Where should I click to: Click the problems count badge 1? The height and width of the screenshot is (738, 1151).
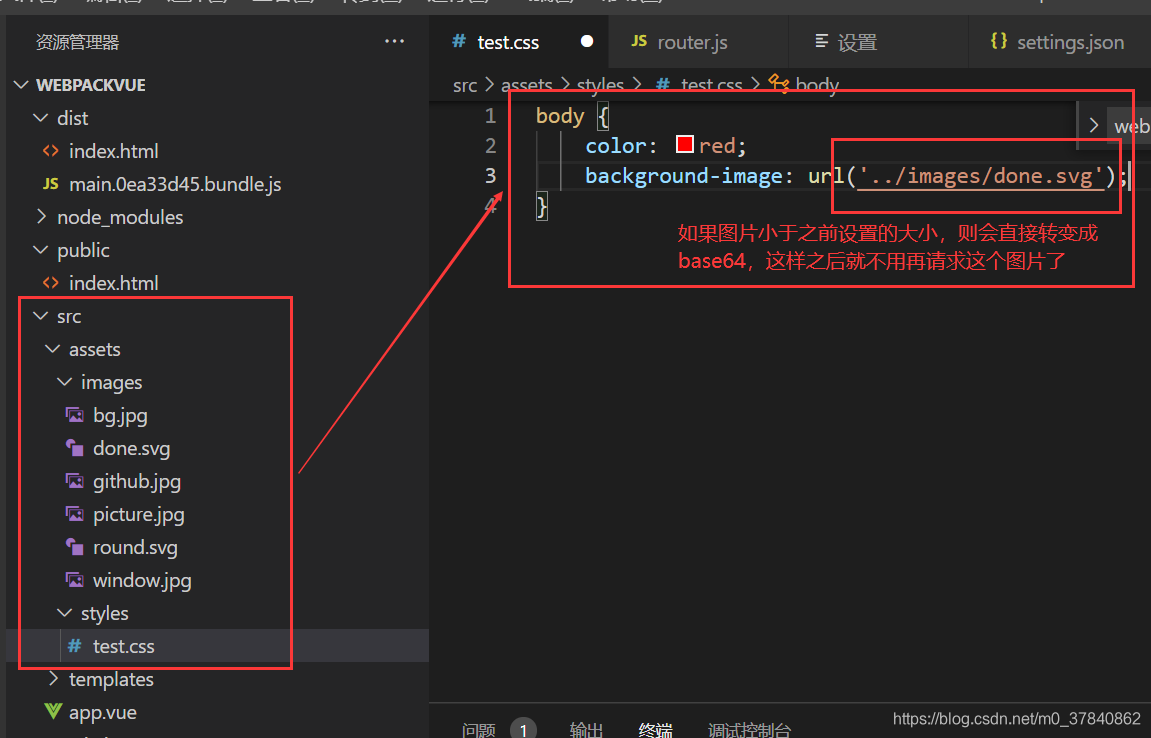[x=523, y=729]
